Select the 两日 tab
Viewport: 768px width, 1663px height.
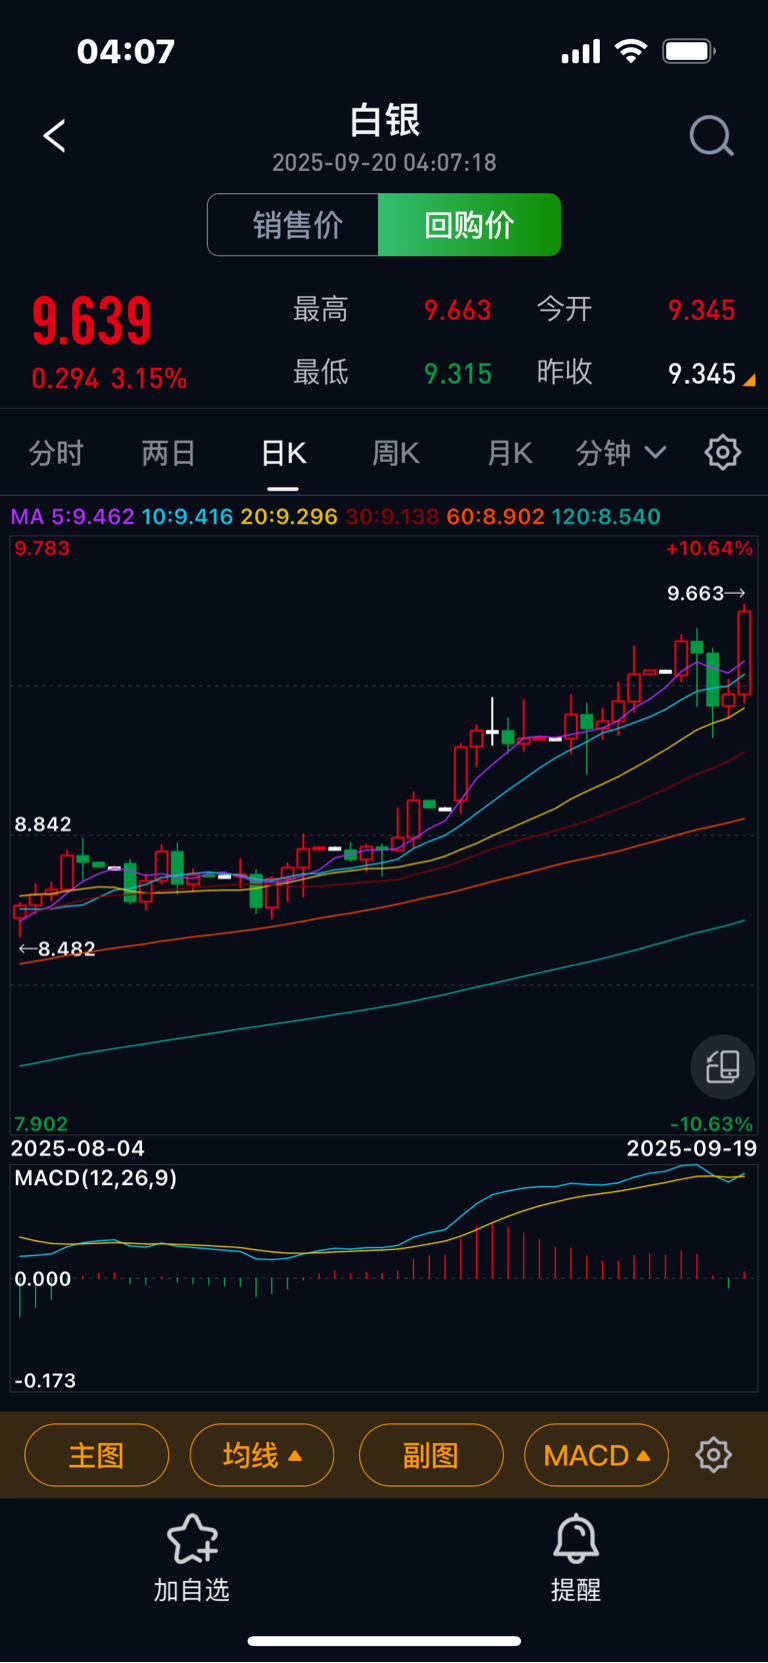168,453
